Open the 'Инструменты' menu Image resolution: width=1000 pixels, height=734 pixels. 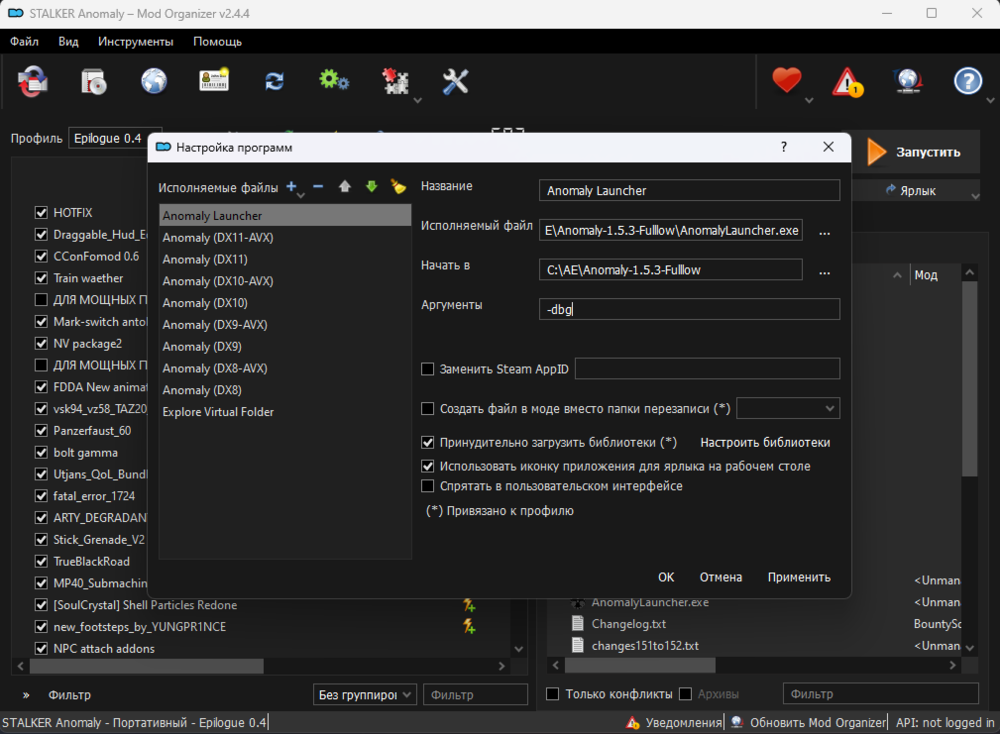point(135,42)
